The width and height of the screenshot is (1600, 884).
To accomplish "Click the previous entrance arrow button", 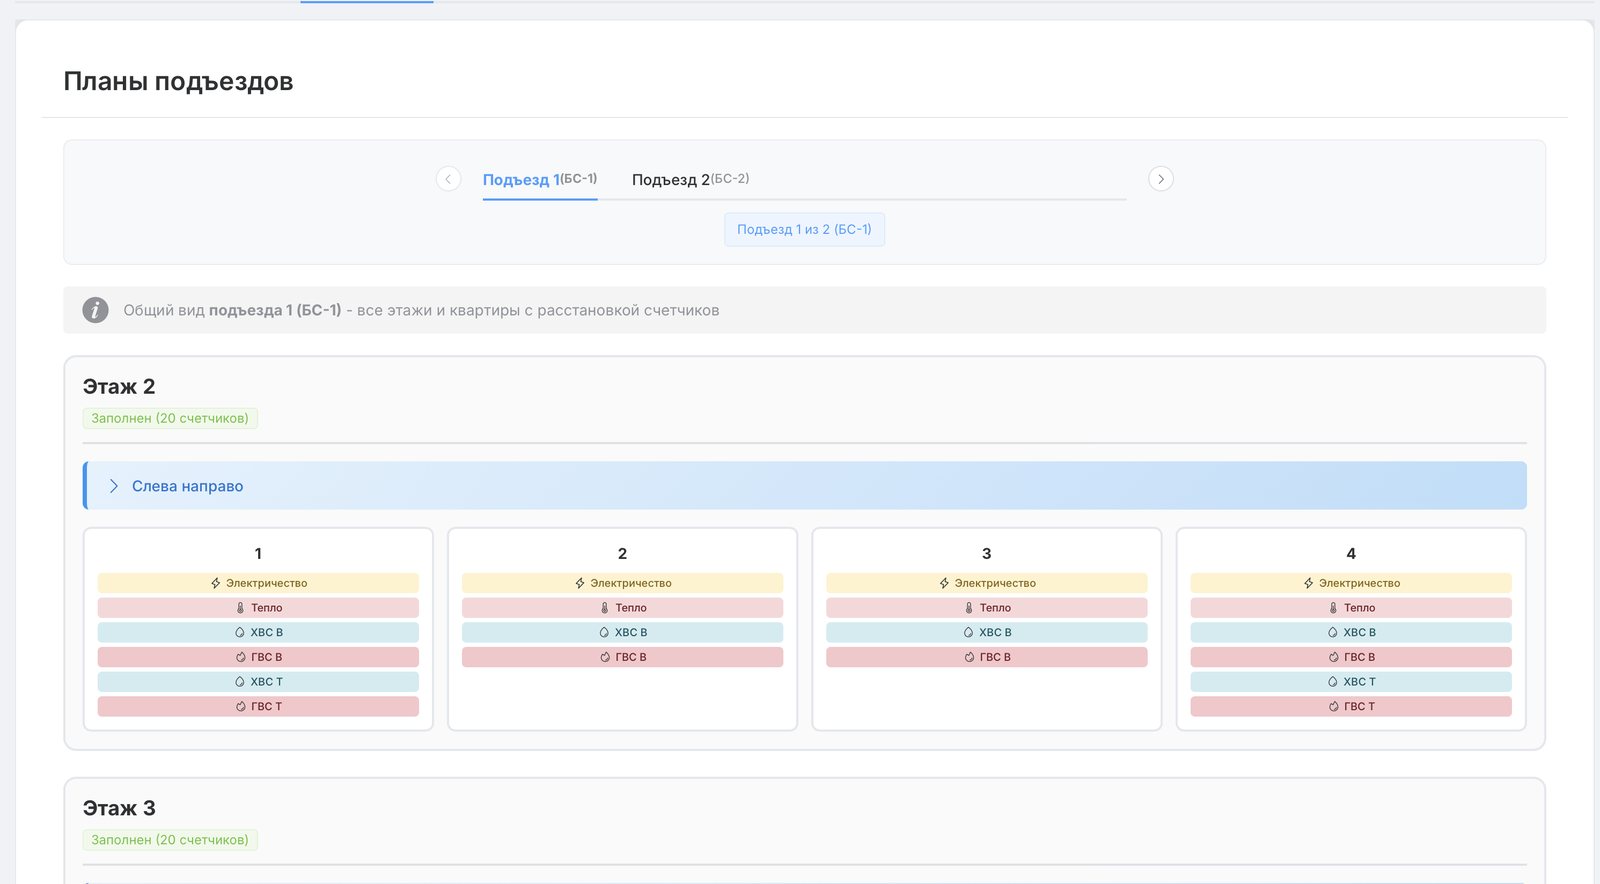I will [x=449, y=179].
